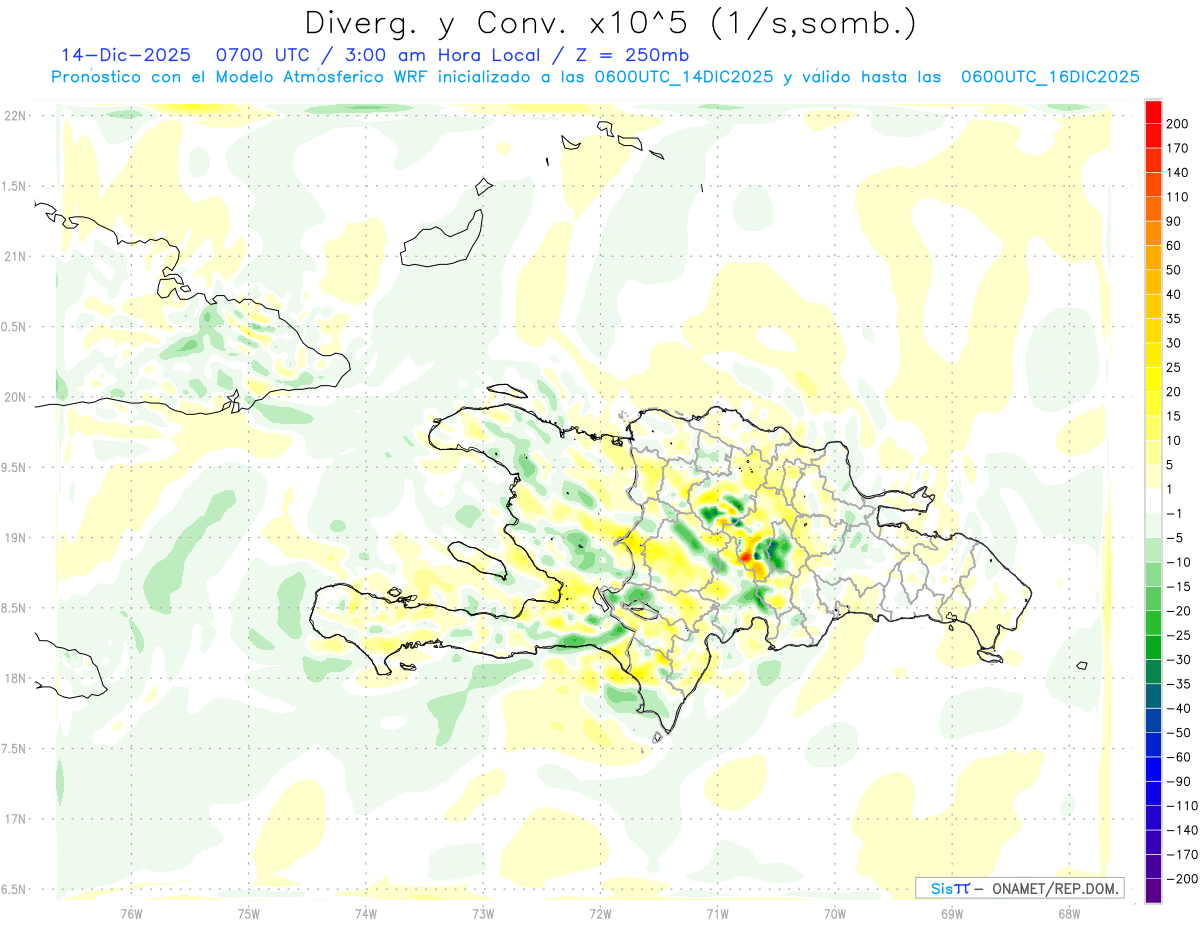This screenshot has height=927, width=1200.
Task: Click the red top swatch of the color bar
Action: click(x=1153, y=112)
